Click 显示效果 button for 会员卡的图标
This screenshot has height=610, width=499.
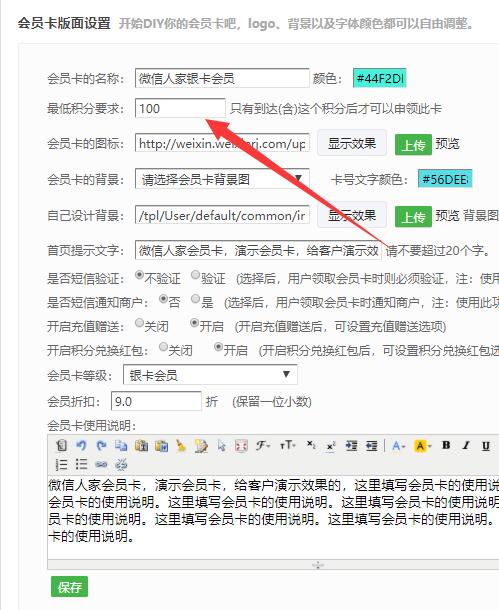coord(352,143)
